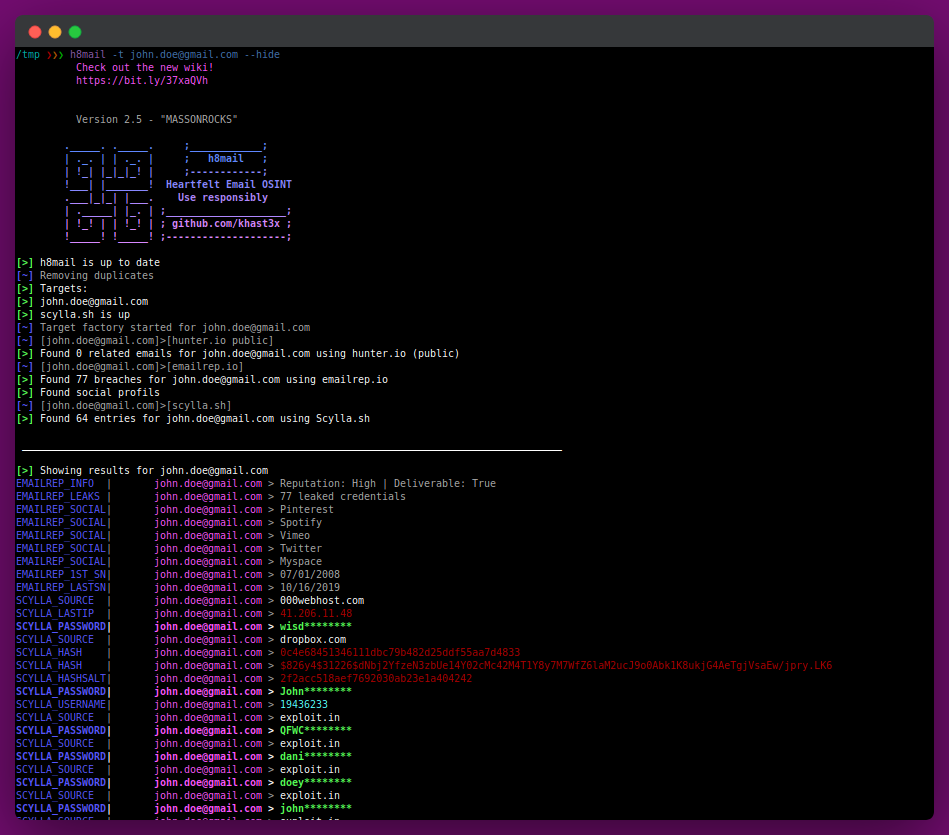Image resolution: width=949 pixels, height=835 pixels.
Task: Click the SCYLLA_HASHSALT label
Action: pyautogui.click(x=61, y=678)
